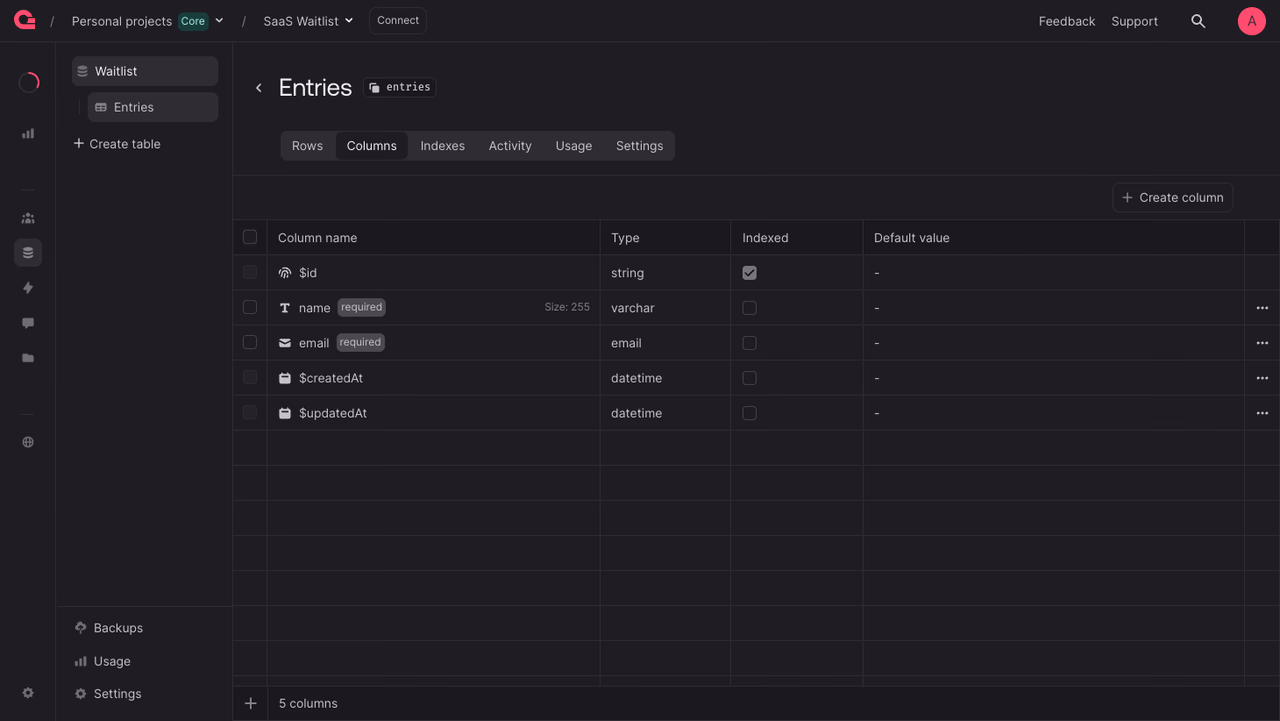Toggle the Indexed checkbox for email
This screenshot has height=721, width=1280.
click(x=749, y=343)
